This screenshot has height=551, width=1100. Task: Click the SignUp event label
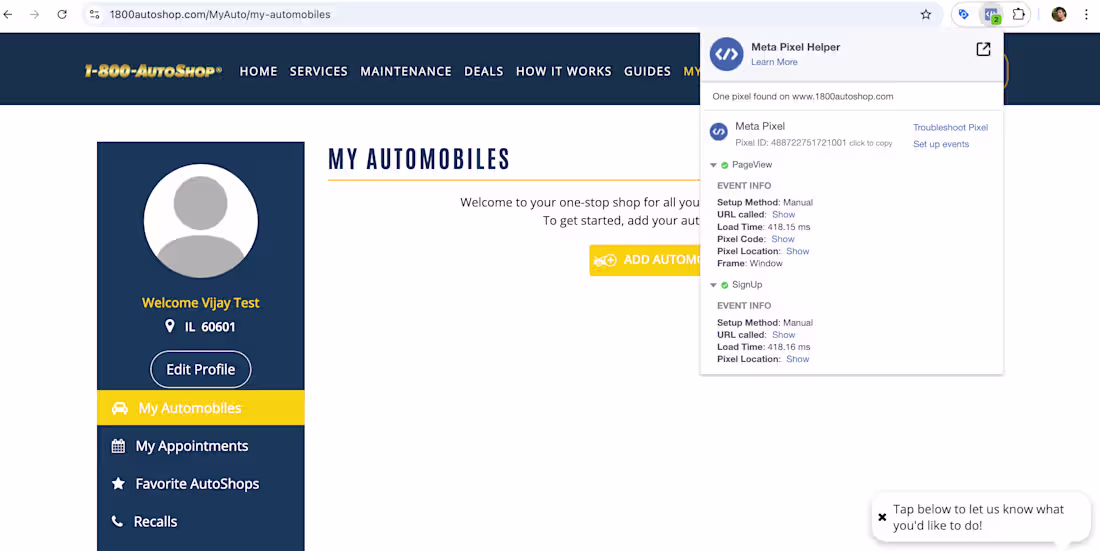[x=747, y=285]
